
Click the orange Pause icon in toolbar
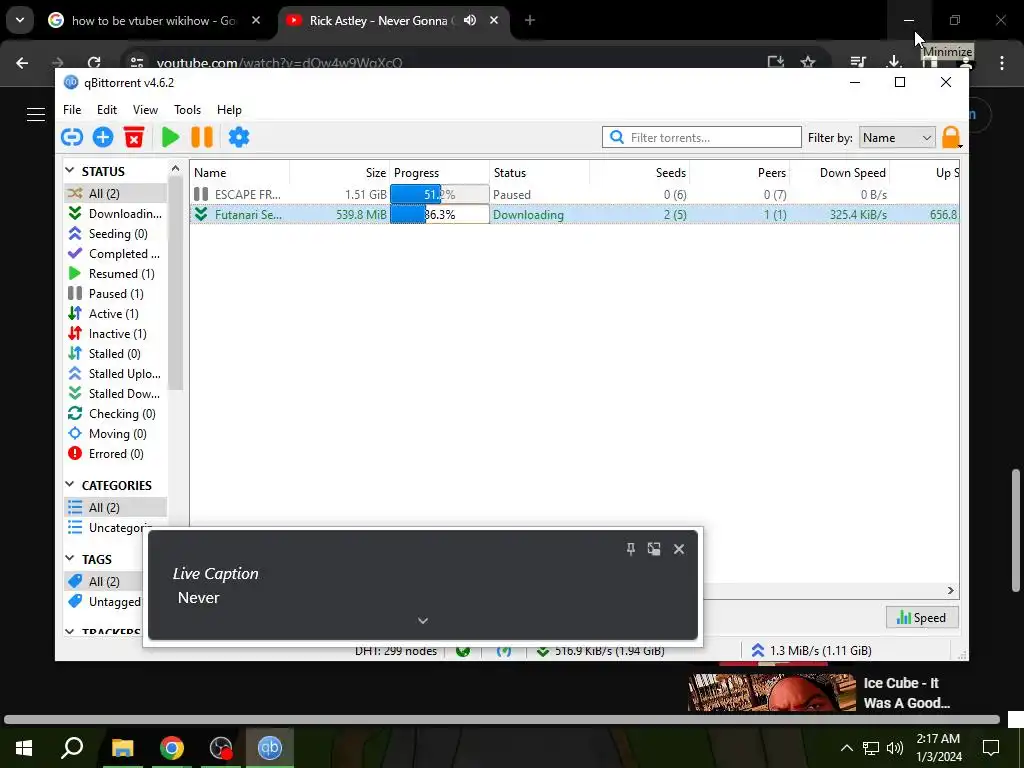202,137
